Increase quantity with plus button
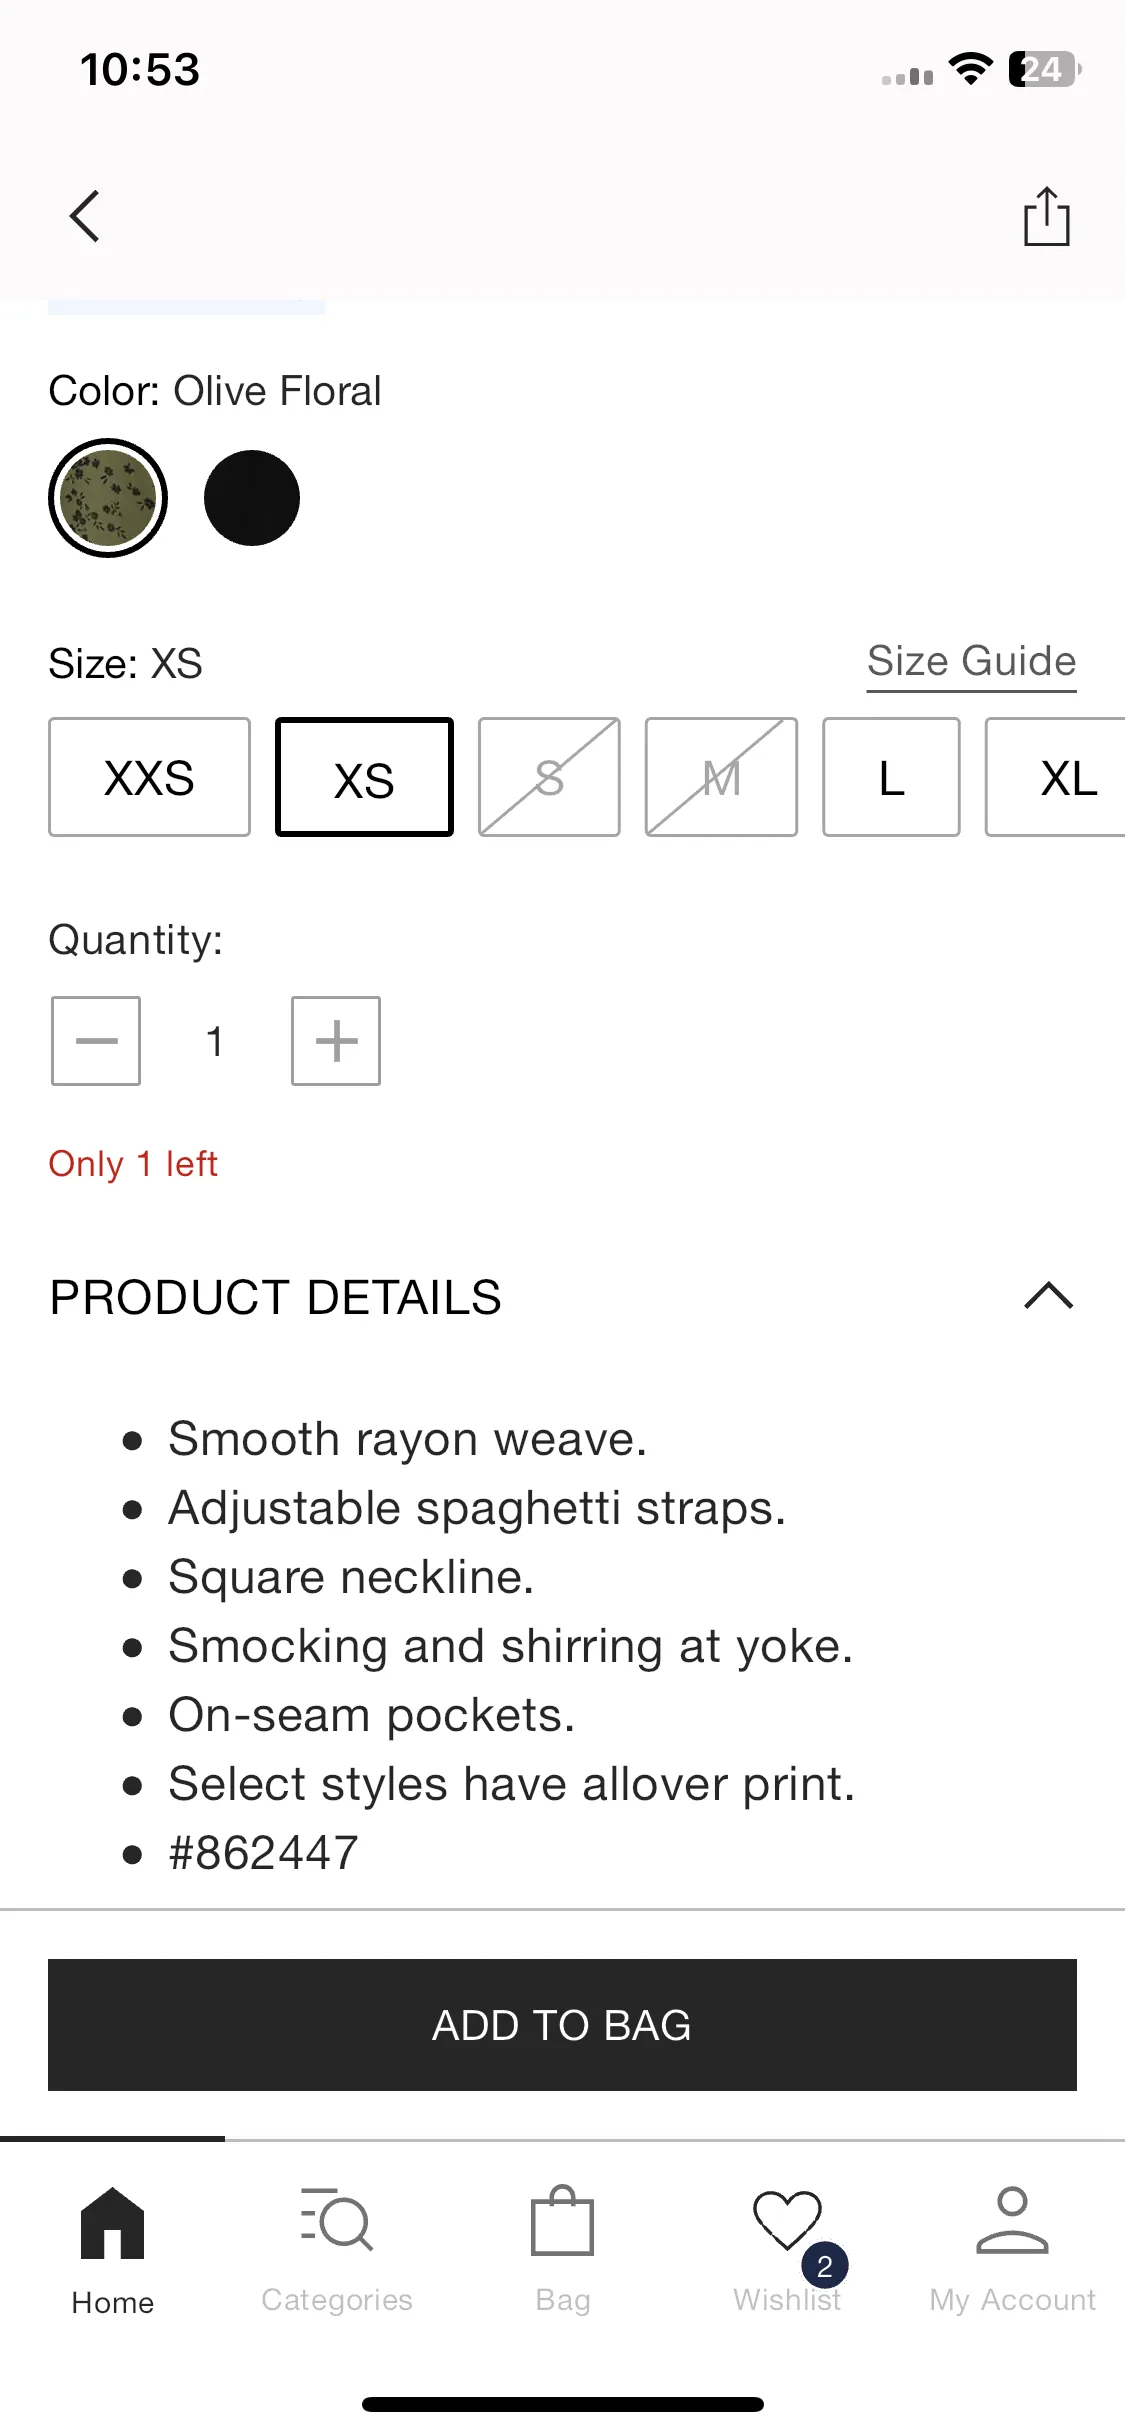1125x2436 pixels. (x=336, y=1041)
